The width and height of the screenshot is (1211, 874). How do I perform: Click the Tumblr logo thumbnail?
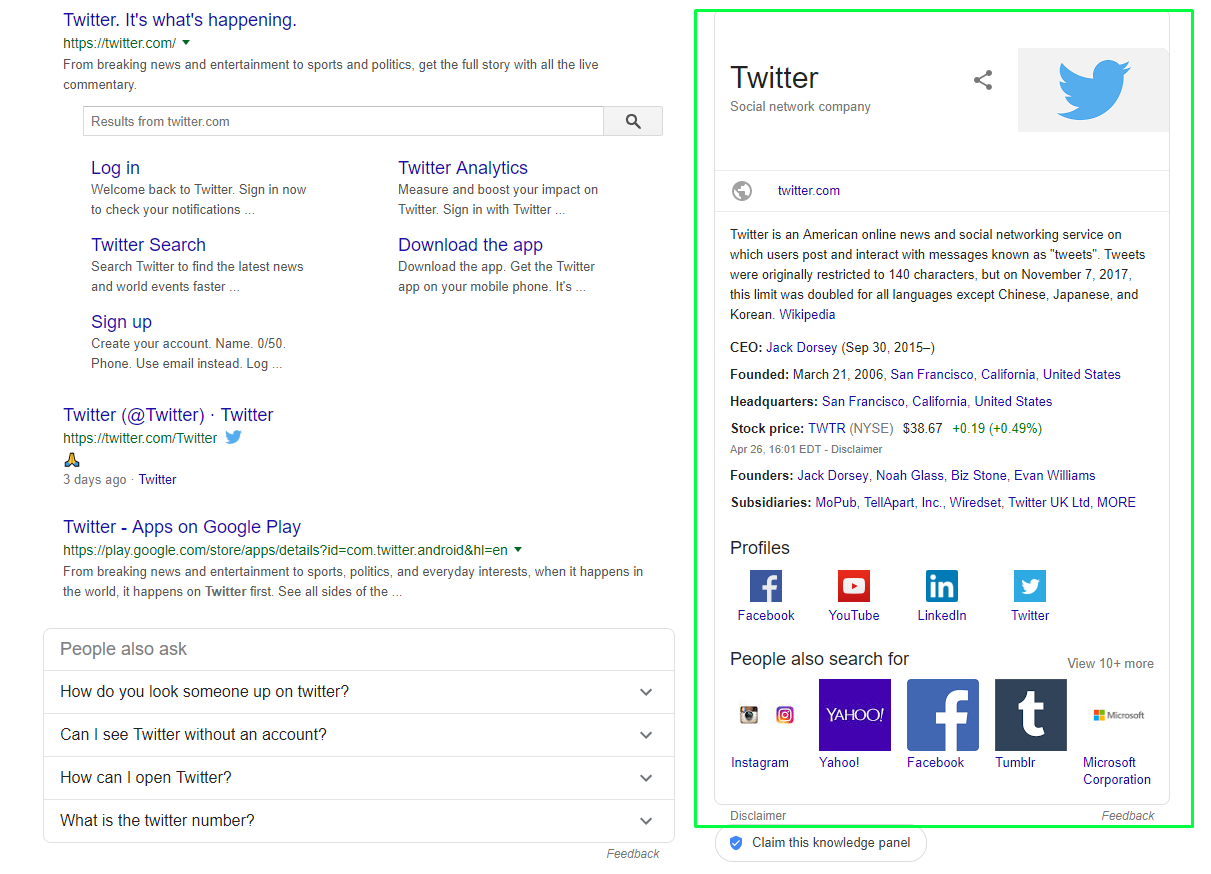pyautogui.click(x=1031, y=715)
